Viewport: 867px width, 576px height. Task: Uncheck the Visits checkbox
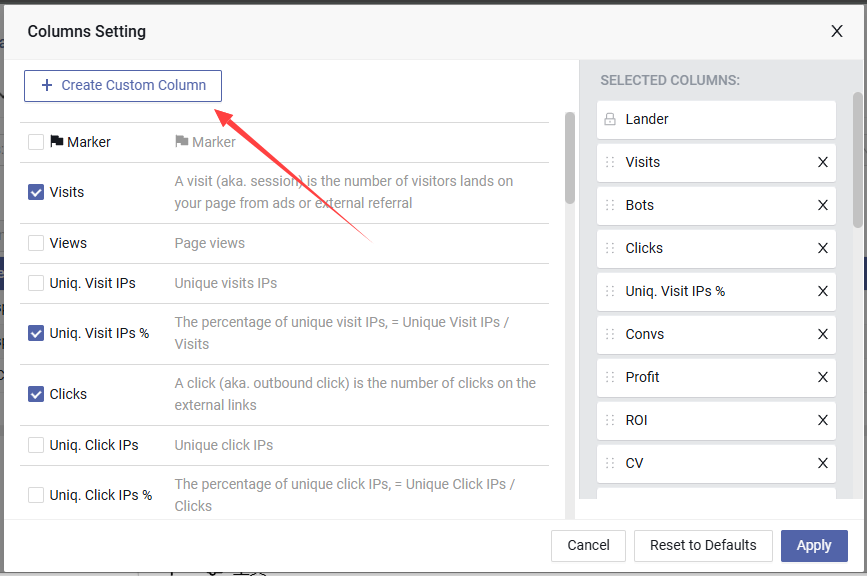tap(36, 192)
